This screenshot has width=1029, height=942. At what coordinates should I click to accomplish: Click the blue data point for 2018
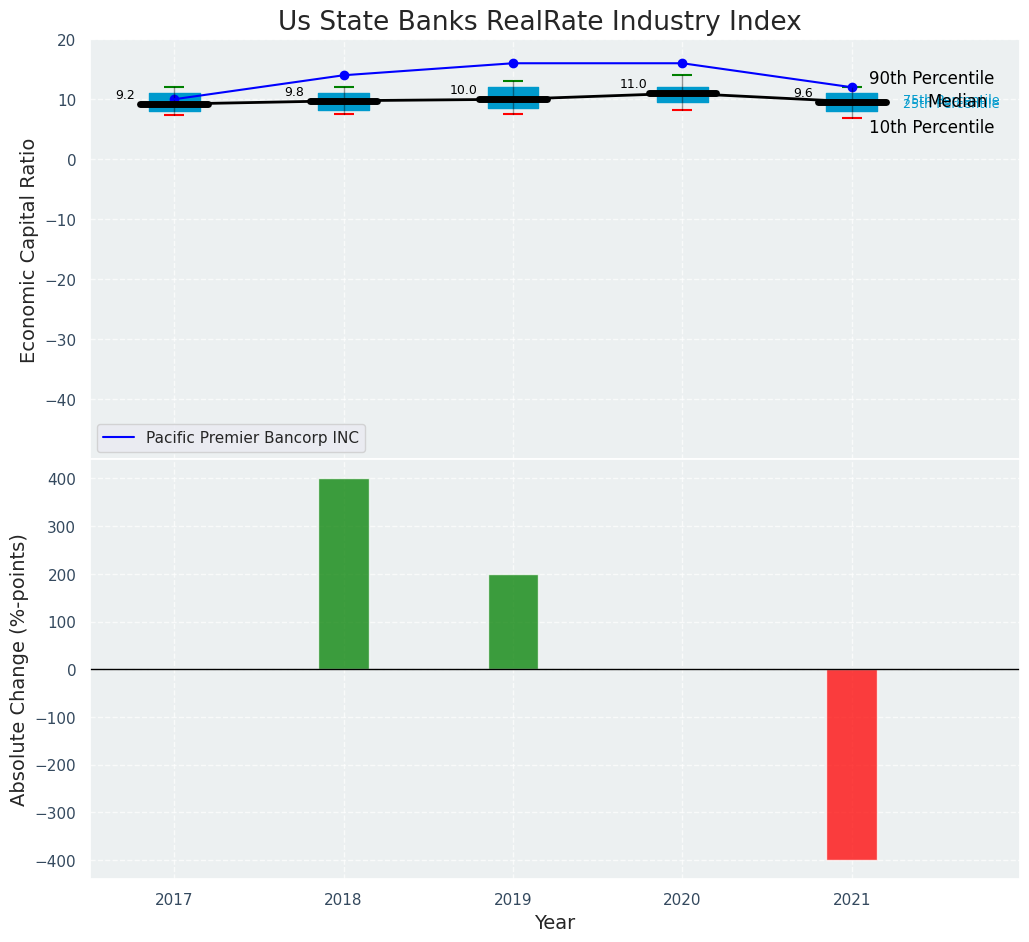tap(344, 75)
